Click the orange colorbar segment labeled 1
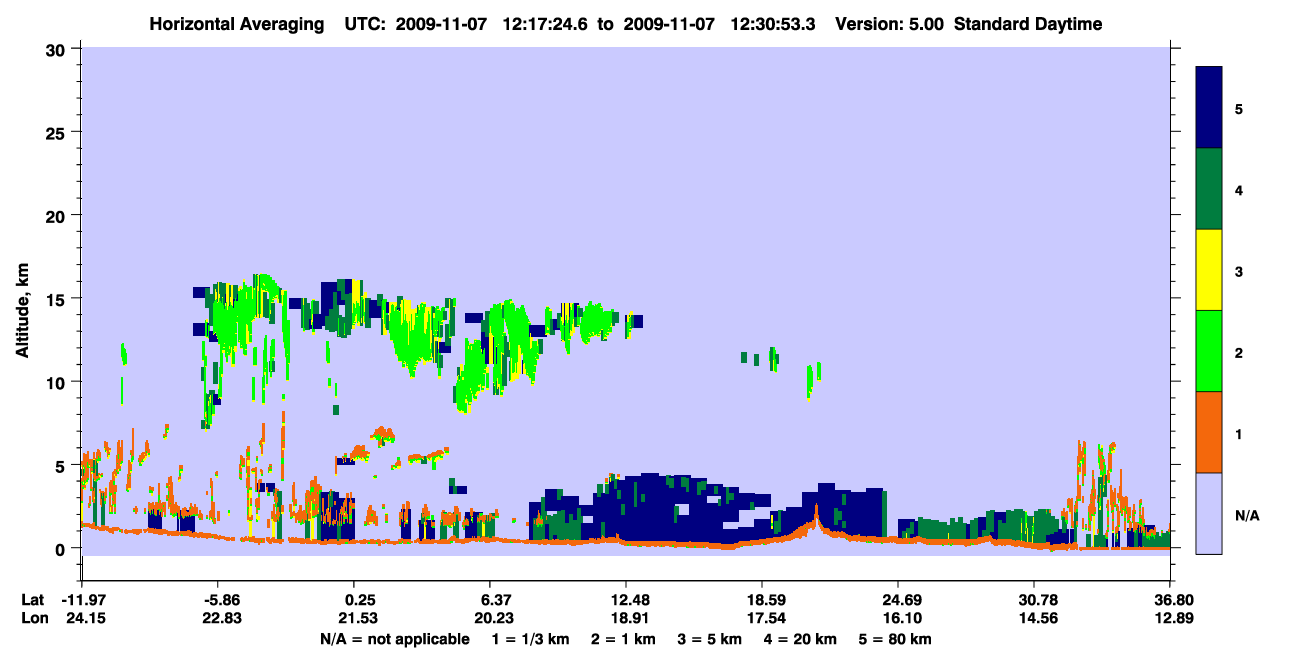1300x667 pixels. tap(1209, 432)
